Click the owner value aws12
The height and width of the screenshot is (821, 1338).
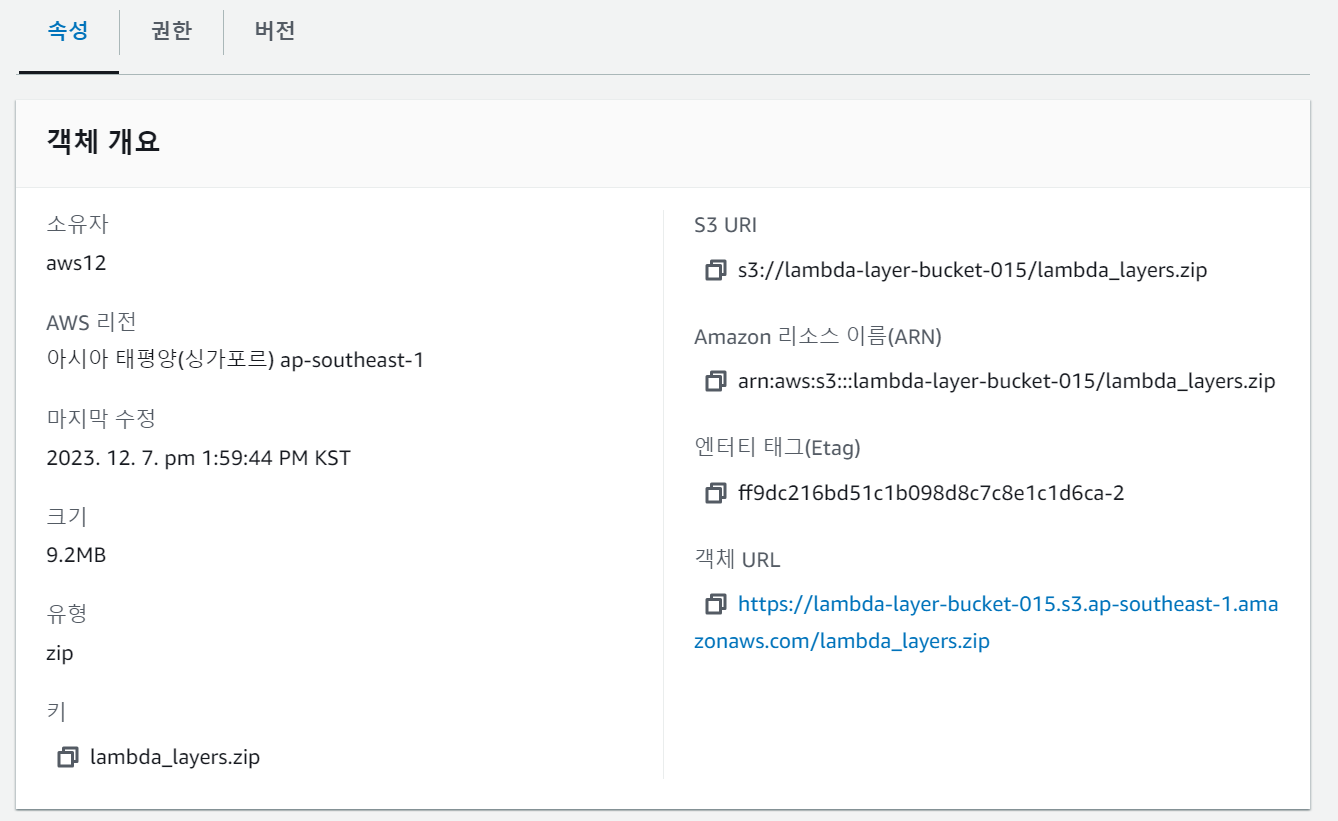click(x=76, y=263)
